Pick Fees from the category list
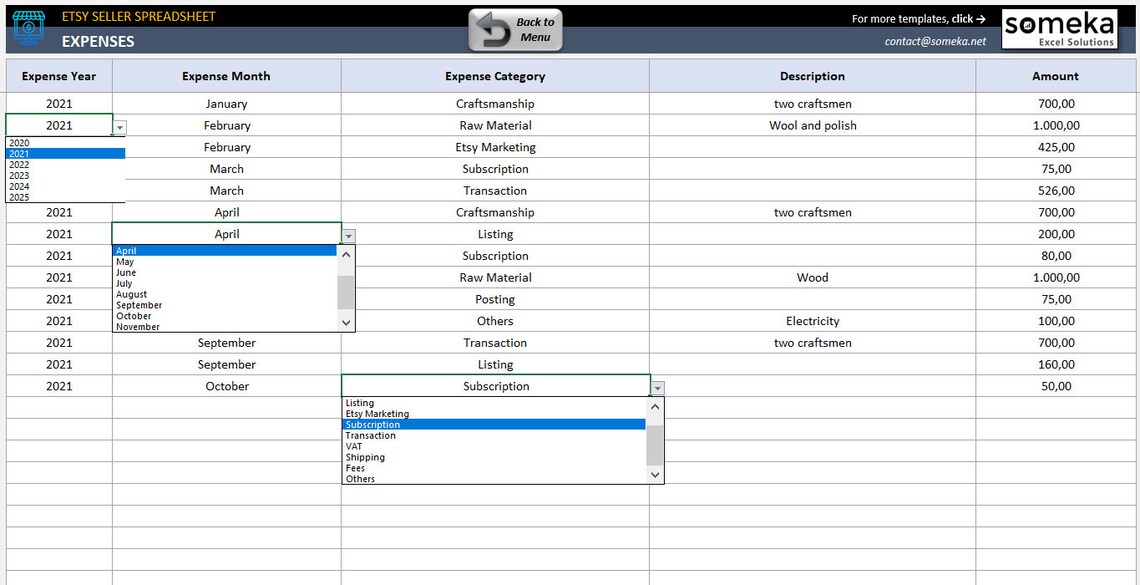This screenshot has width=1140, height=585. point(494,468)
